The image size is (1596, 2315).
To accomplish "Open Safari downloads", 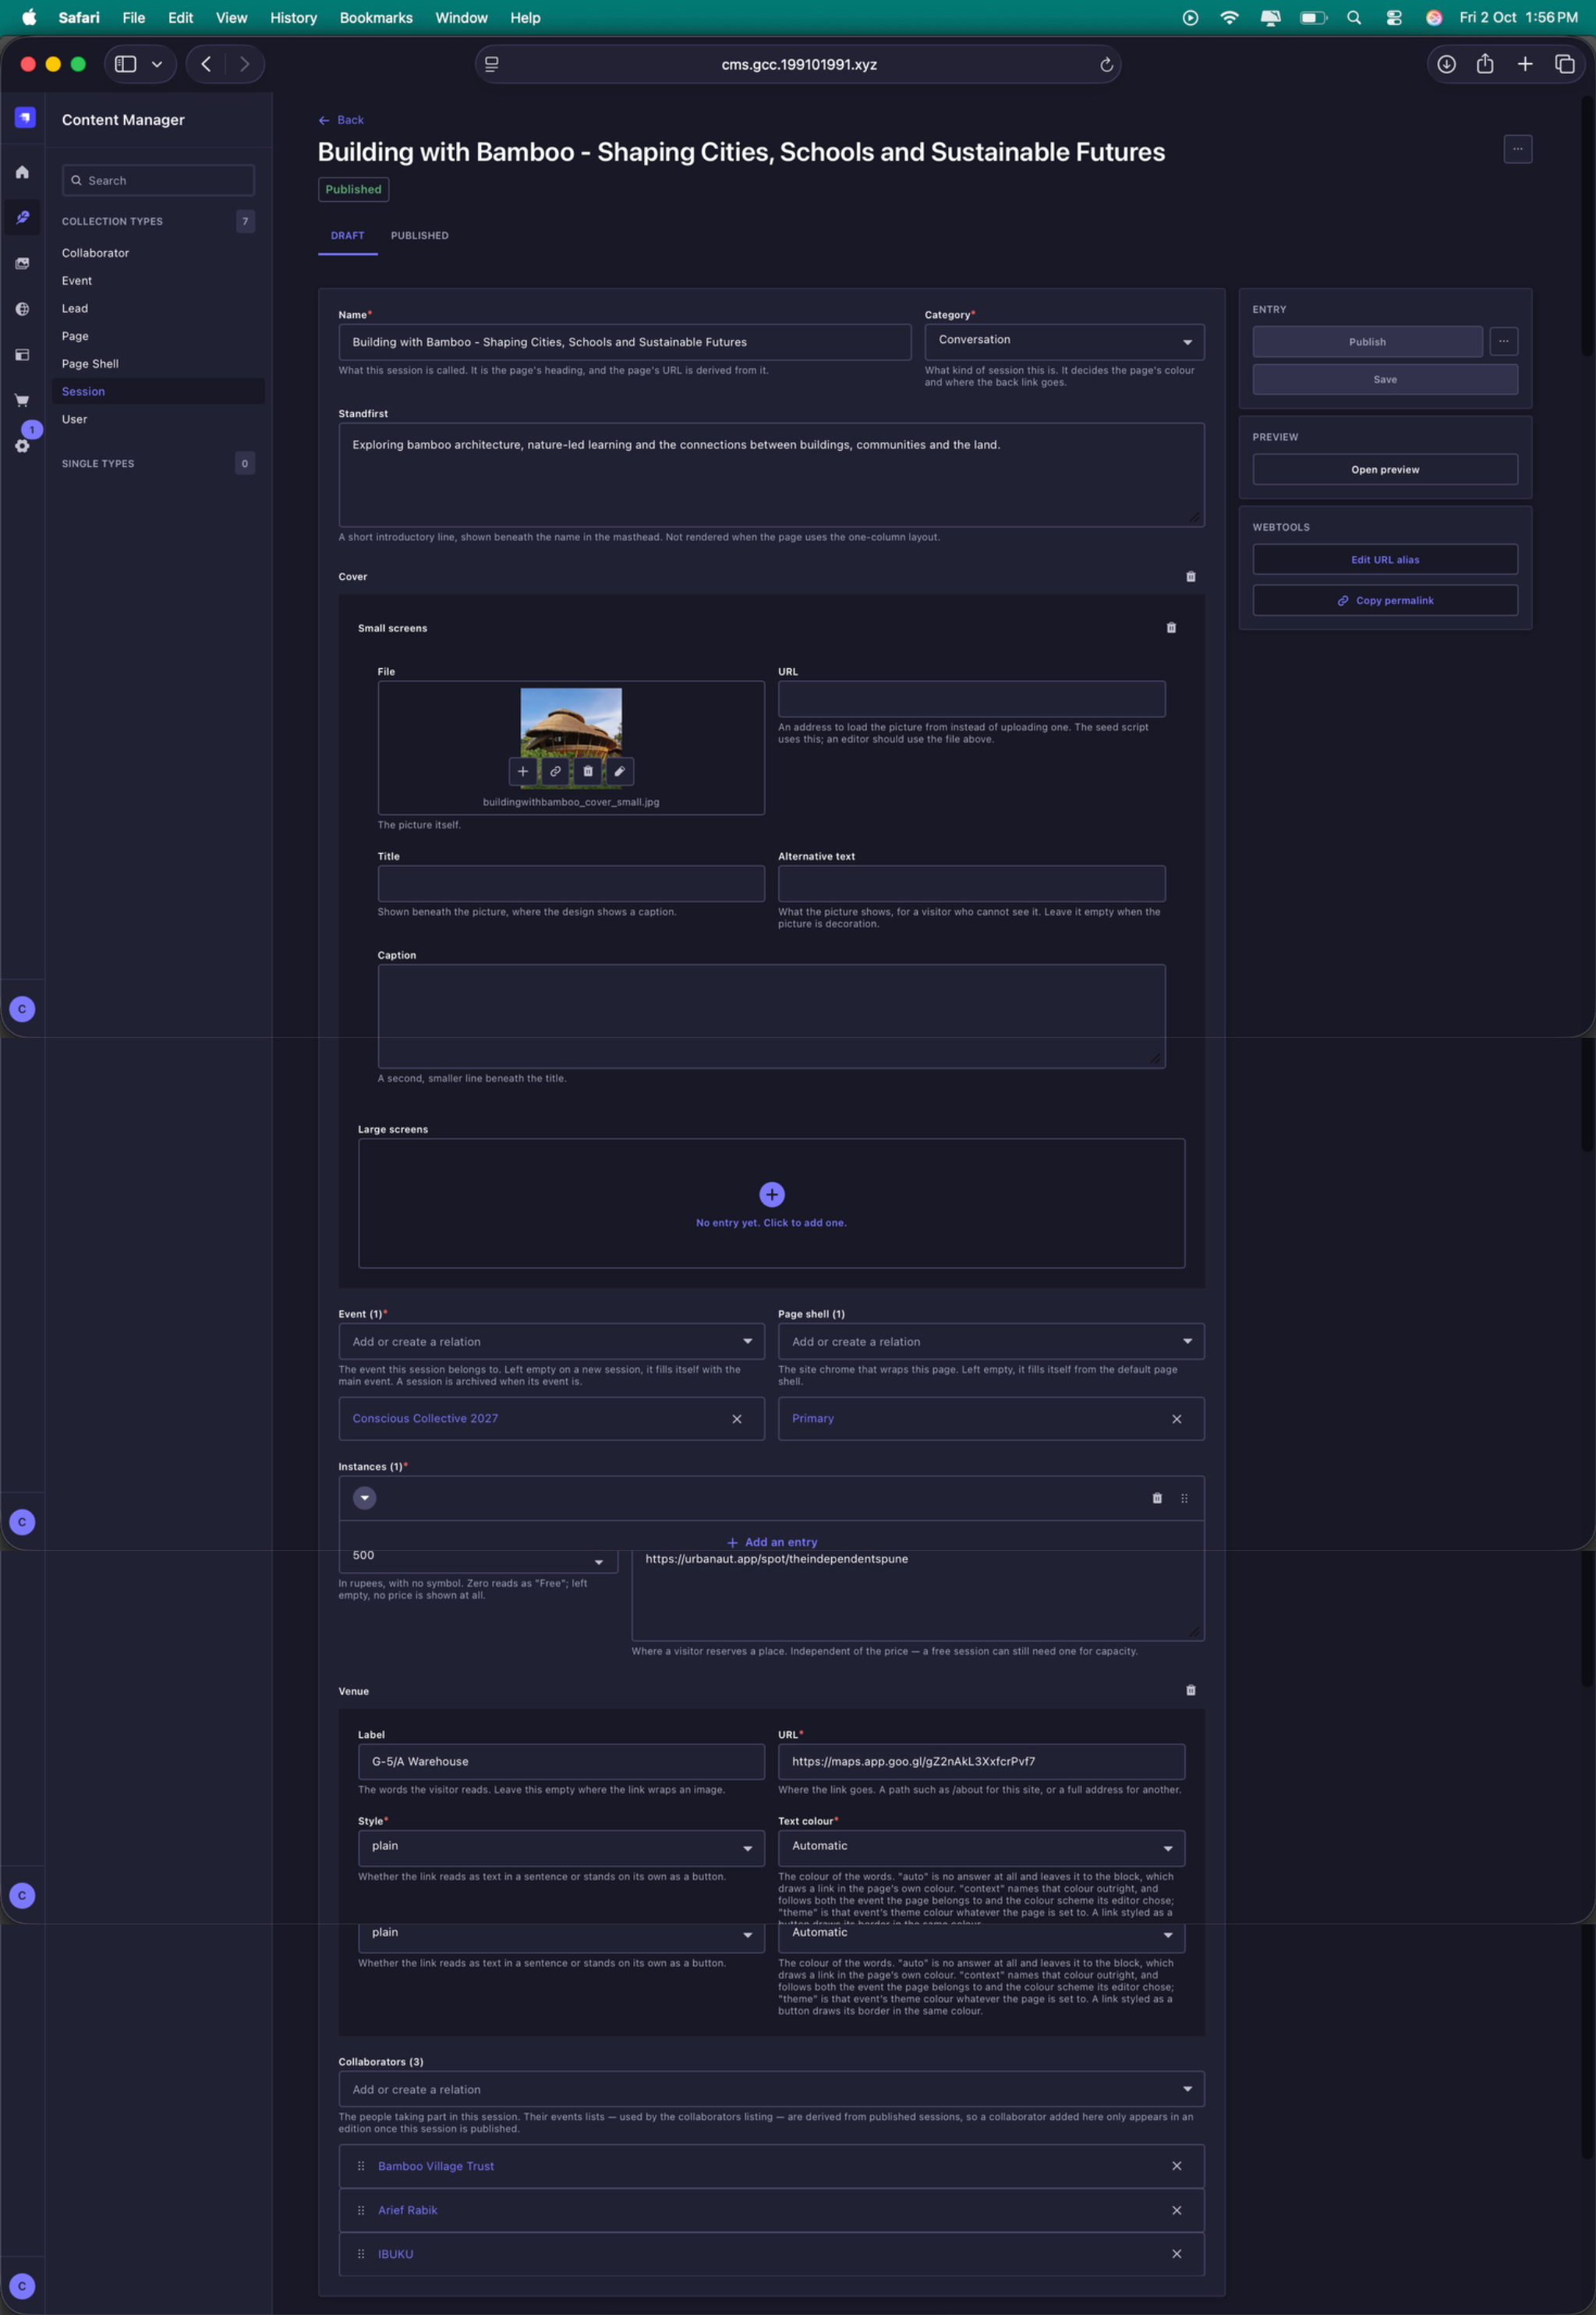I will point(1446,64).
